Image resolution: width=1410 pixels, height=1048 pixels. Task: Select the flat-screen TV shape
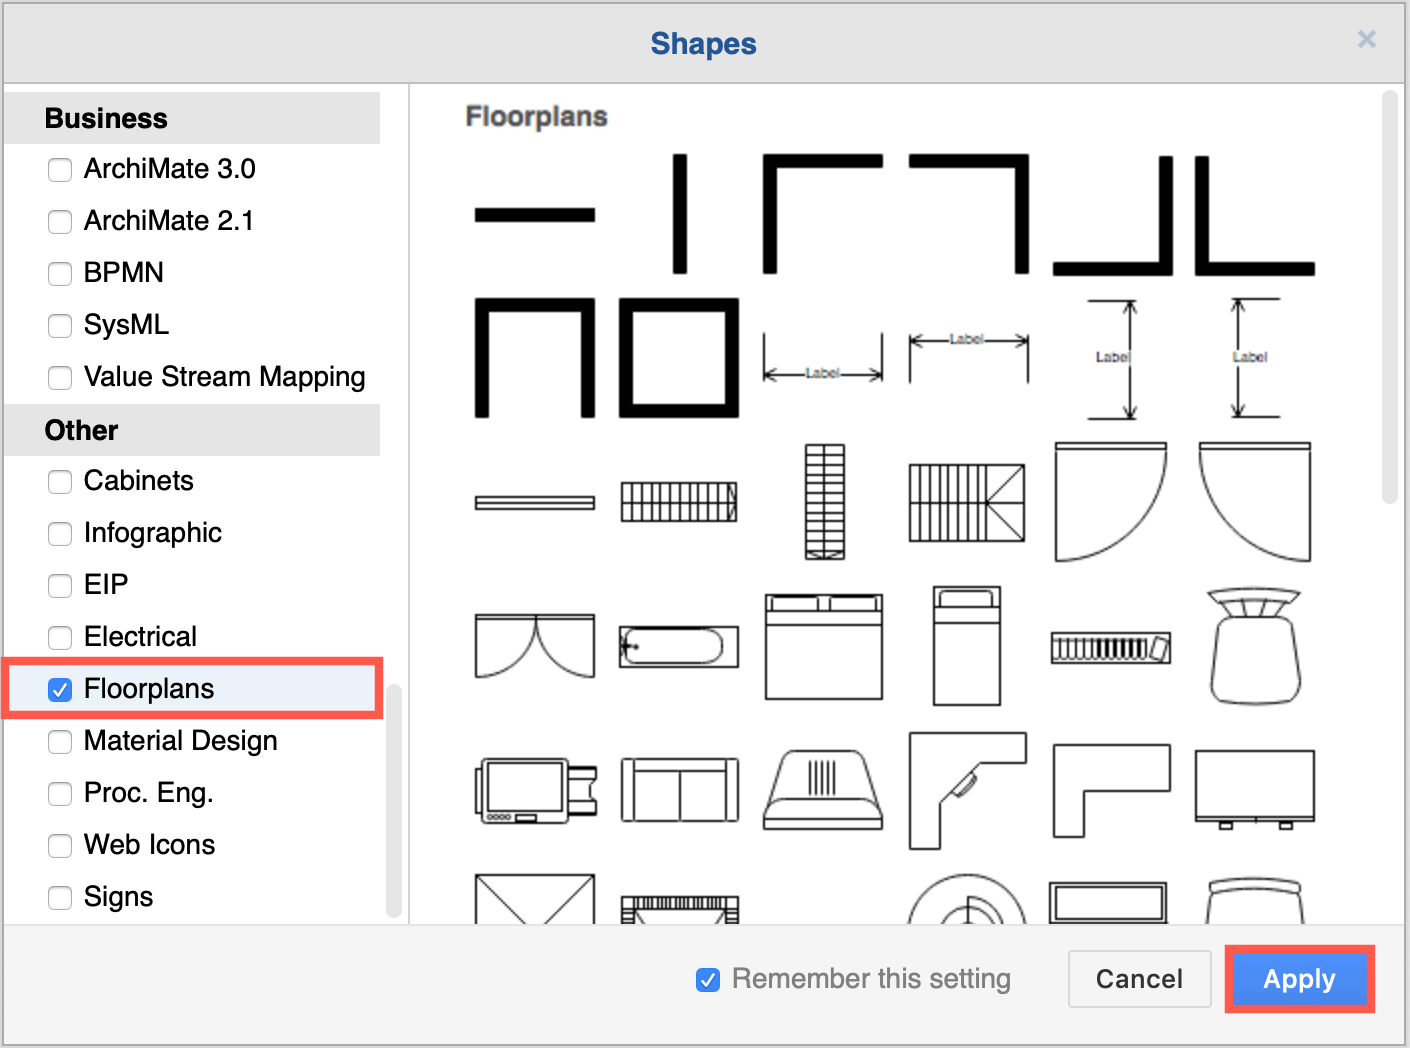point(1254,790)
